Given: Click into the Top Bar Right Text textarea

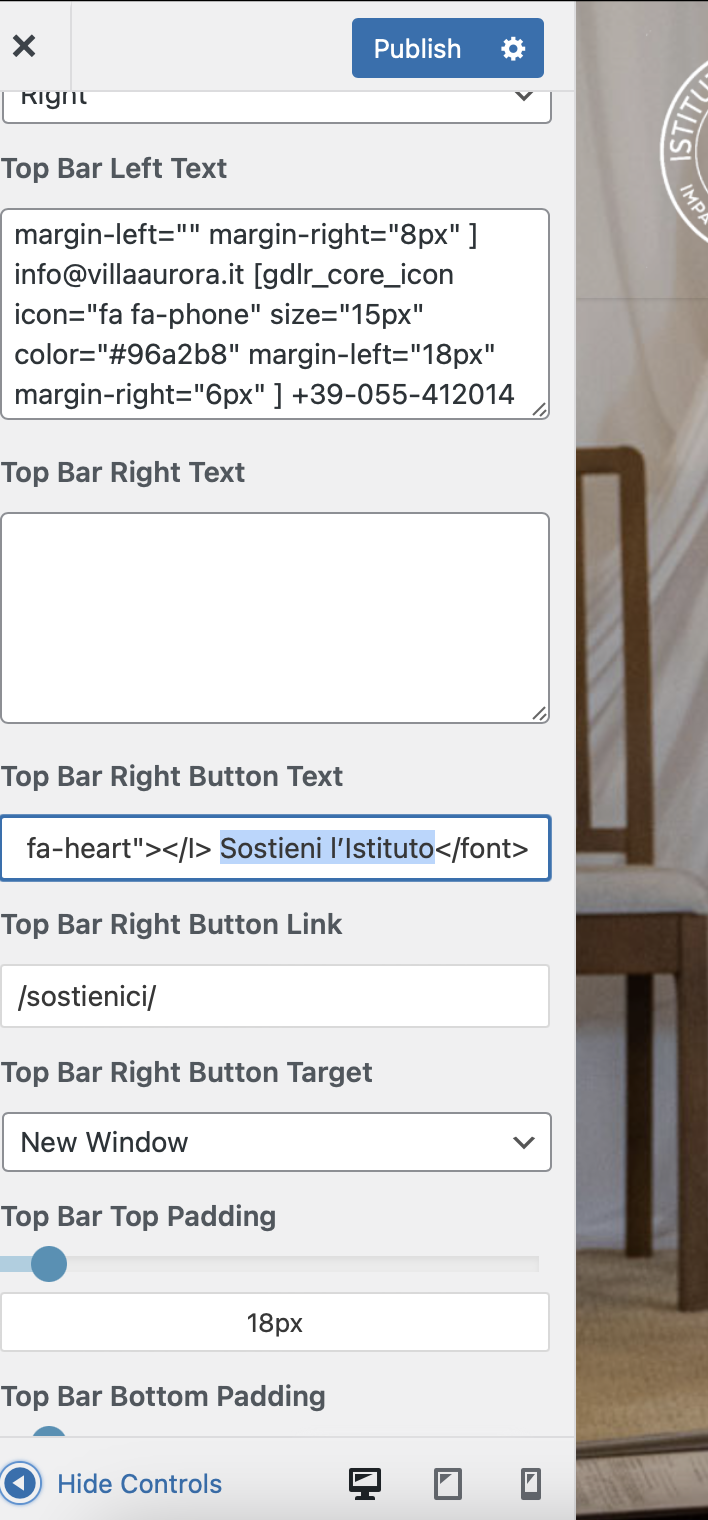Looking at the screenshot, I should tap(275, 618).
